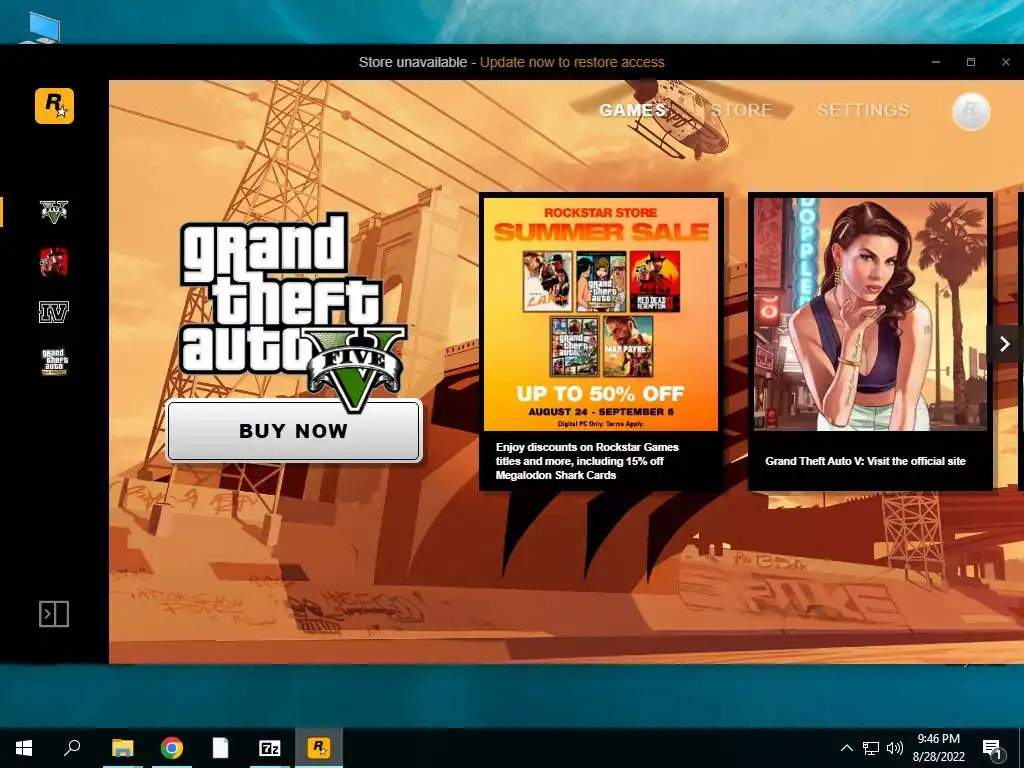Open the GTA V official site card image
The image size is (1024, 768).
[870, 314]
